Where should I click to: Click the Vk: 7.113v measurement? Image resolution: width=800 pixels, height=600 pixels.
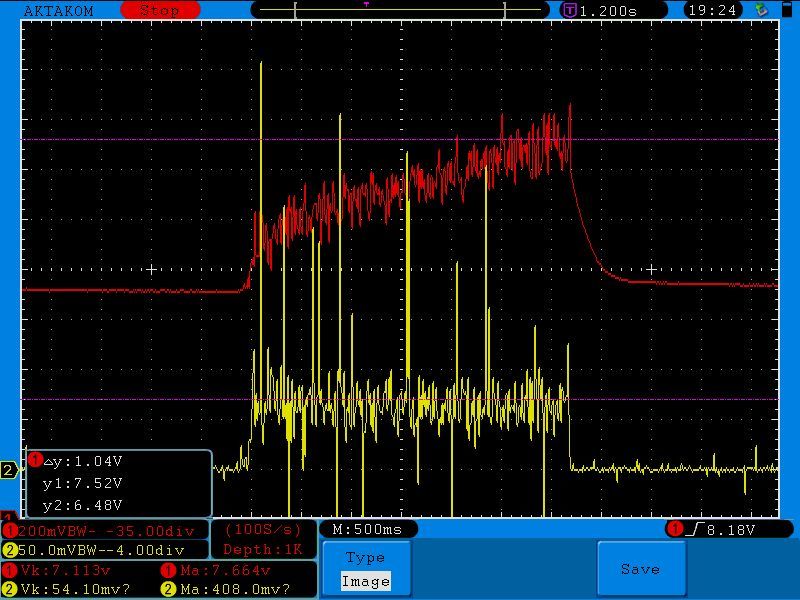65,570
